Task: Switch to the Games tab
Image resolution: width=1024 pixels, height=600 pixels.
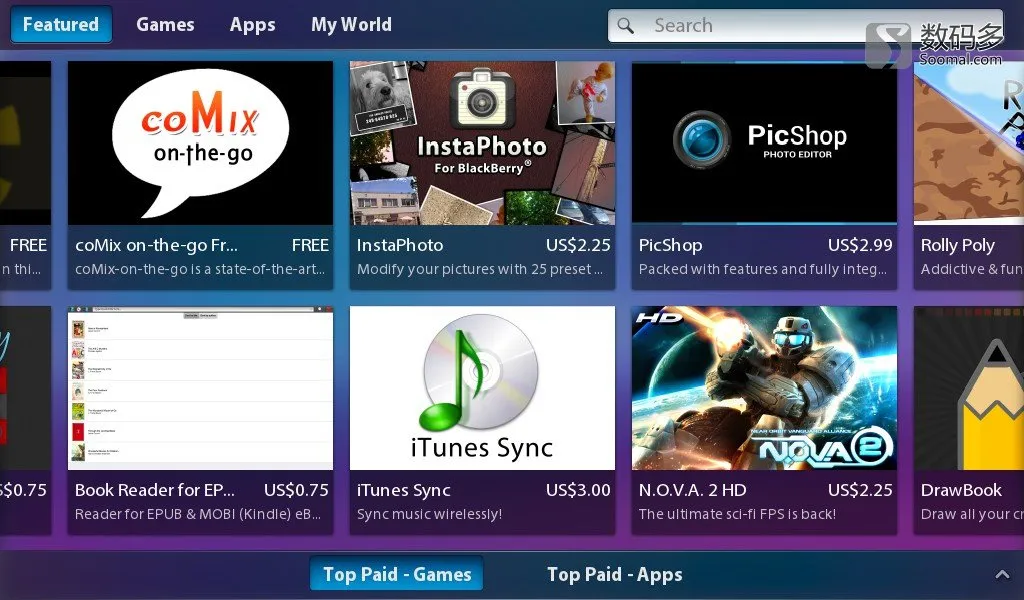Action: click(x=165, y=25)
